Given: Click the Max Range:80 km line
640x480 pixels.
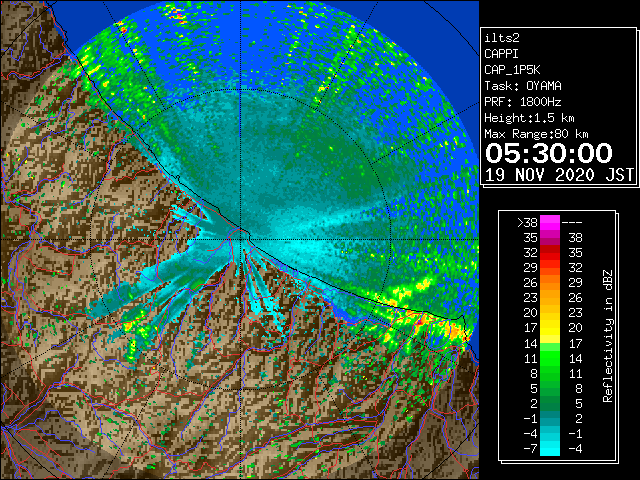Looking at the screenshot, I should click(536, 134).
